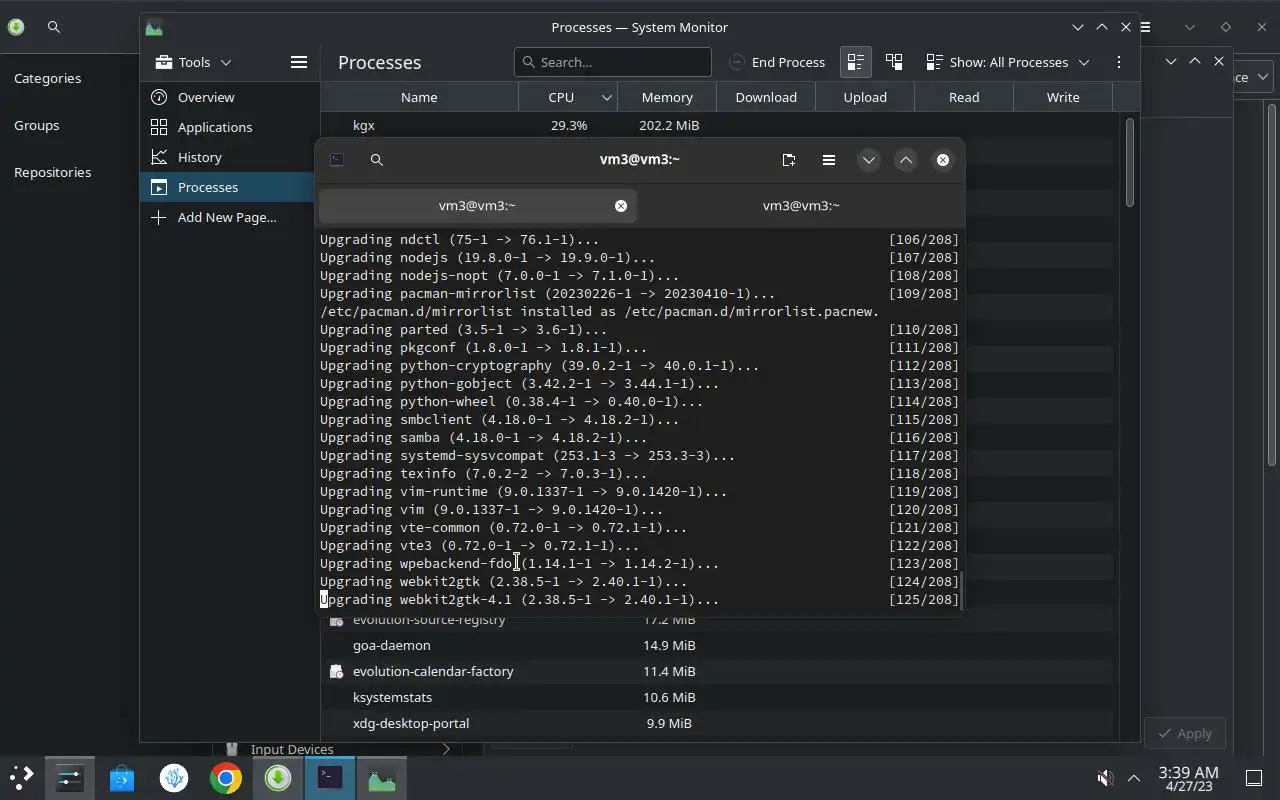Click the Show Desktop button in taskbar
This screenshot has width=1280, height=800.
click(1254, 777)
